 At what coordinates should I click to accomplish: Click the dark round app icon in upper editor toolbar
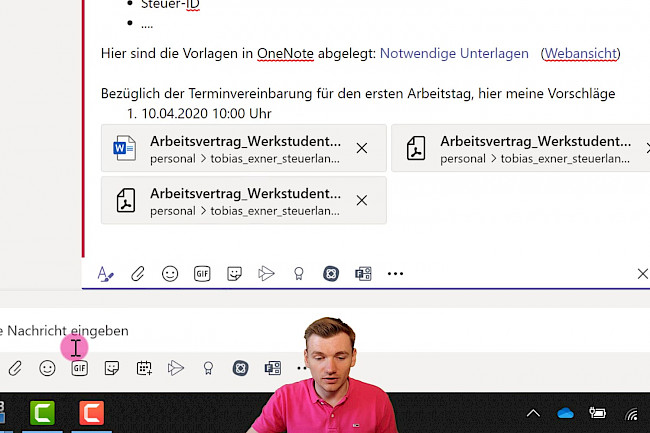point(331,274)
